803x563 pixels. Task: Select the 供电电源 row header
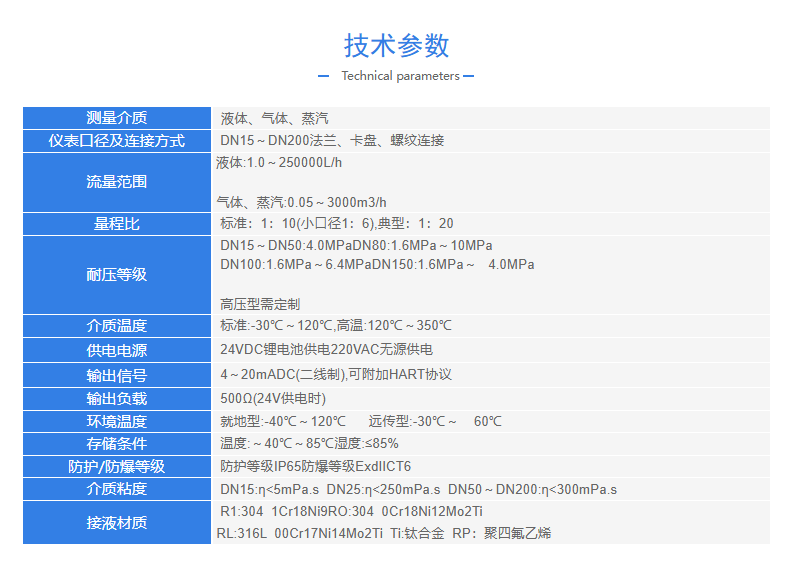coord(117,351)
